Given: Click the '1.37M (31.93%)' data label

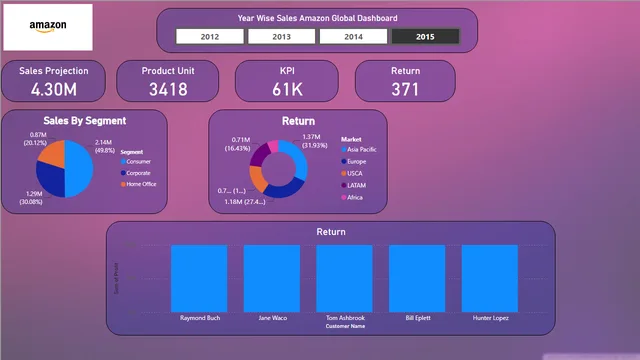Looking at the screenshot, I should [x=314, y=141].
